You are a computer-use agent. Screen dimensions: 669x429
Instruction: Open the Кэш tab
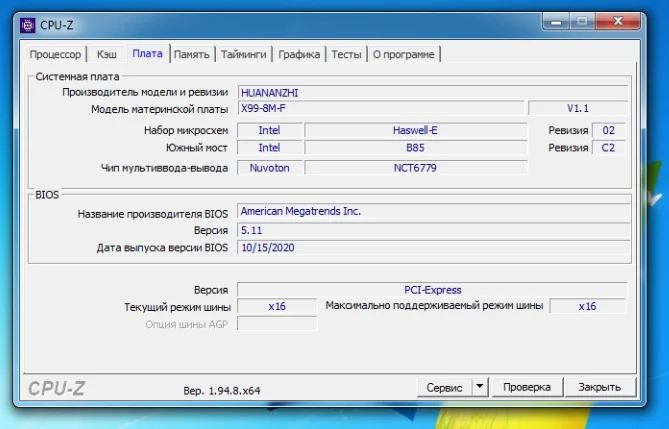pos(107,54)
